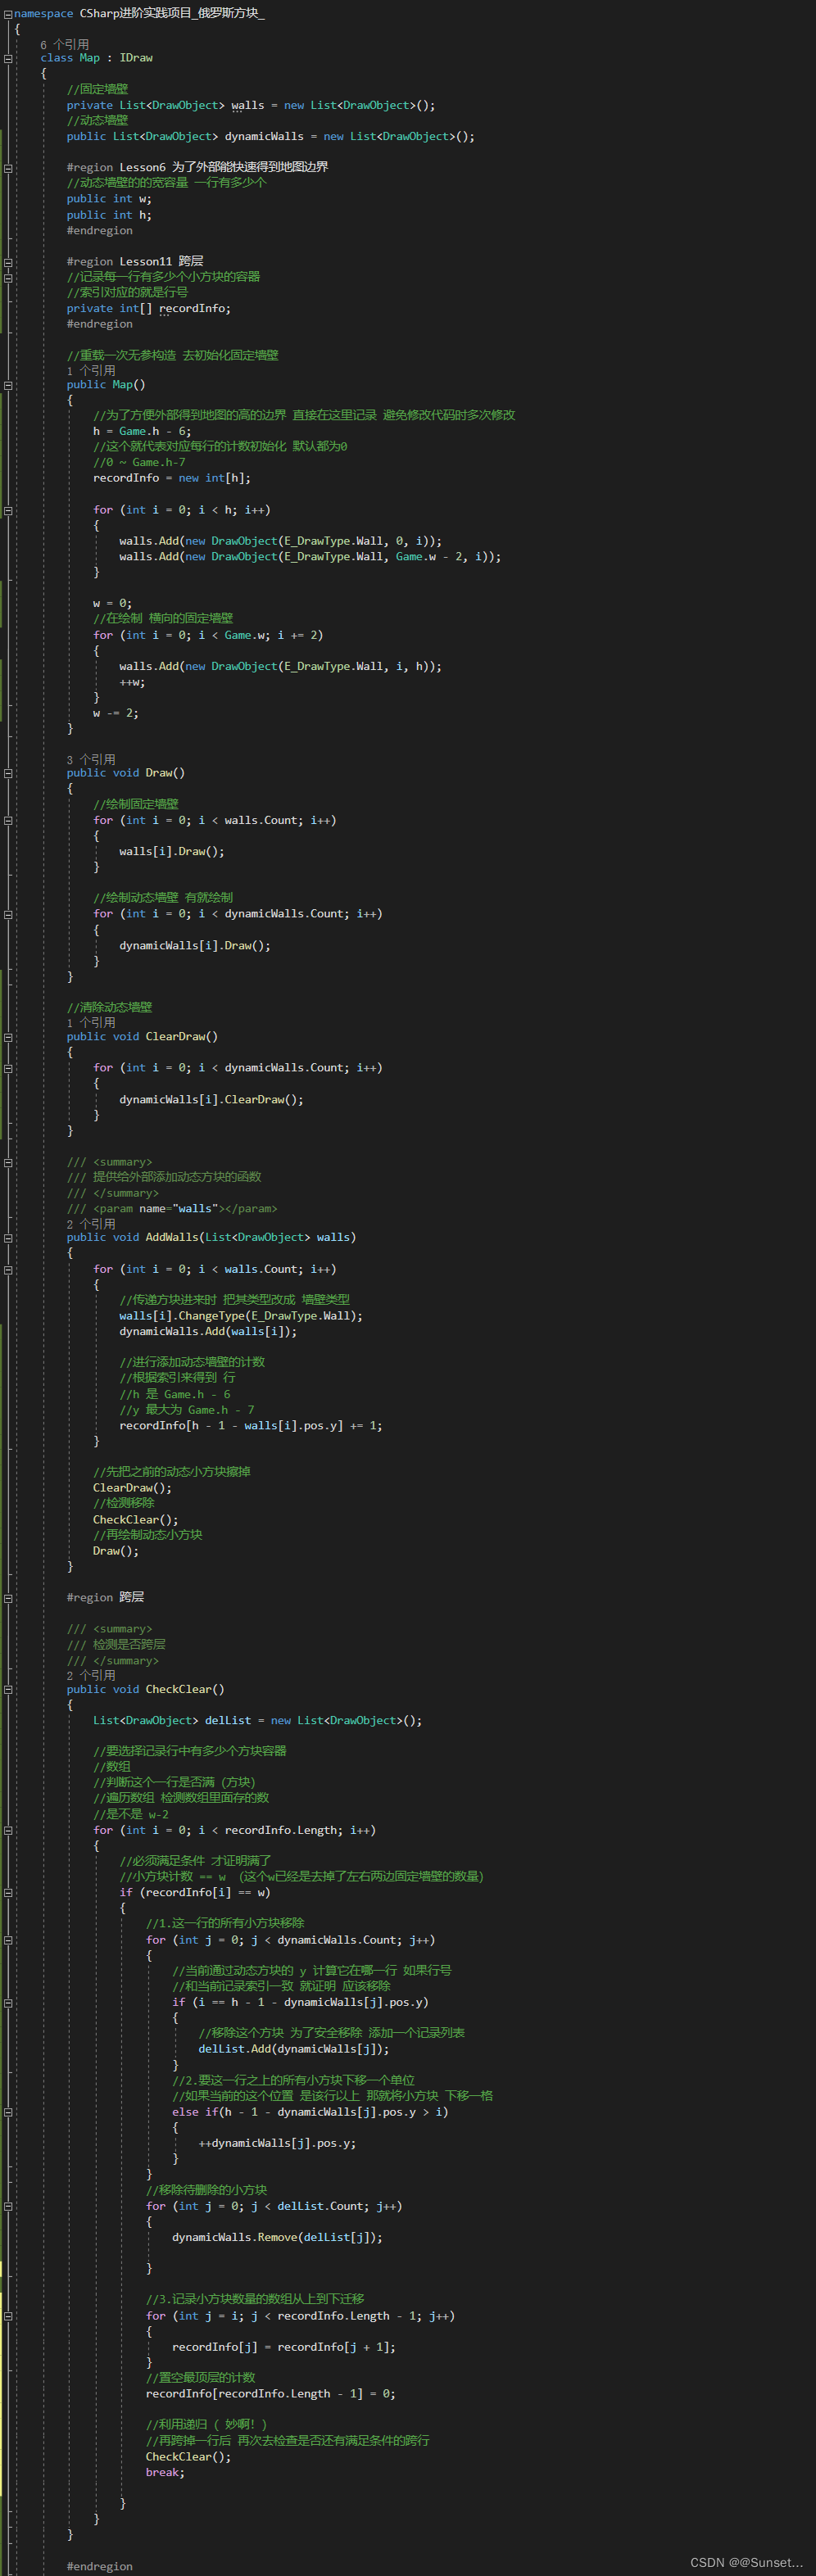The image size is (816, 2576).
Task: Click dynamicWalls in the public List declaration
Action: point(264,136)
